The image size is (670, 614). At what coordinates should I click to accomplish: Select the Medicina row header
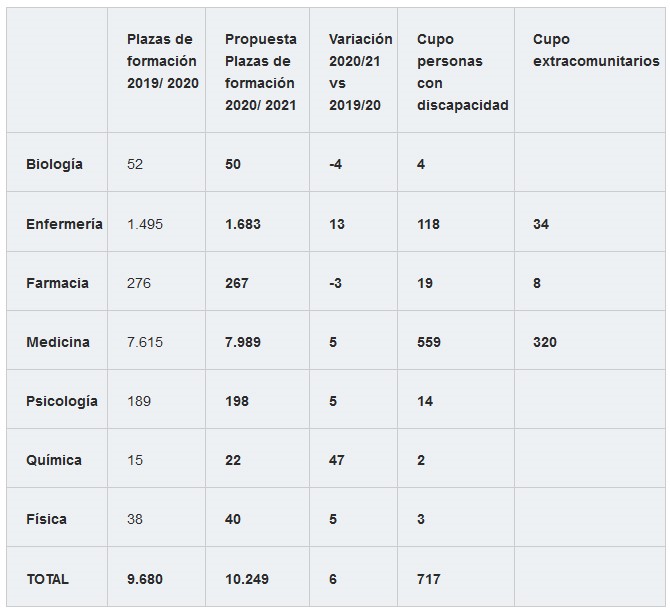coord(58,342)
